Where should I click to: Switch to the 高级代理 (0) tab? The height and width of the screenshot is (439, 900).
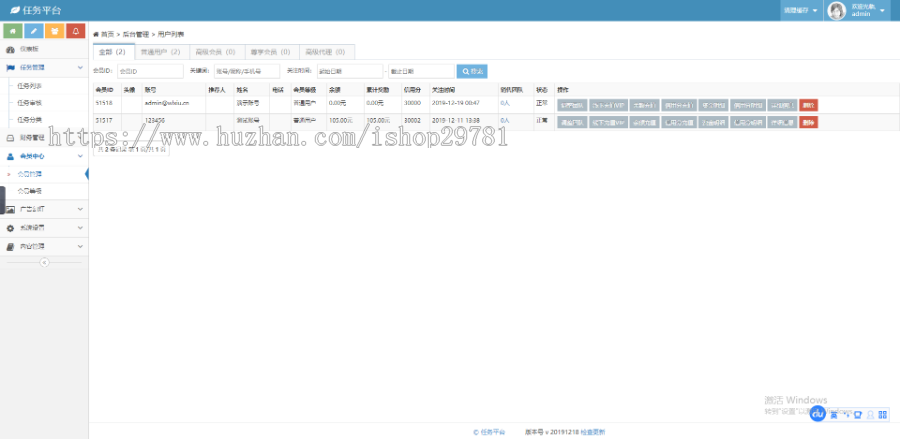[326, 52]
